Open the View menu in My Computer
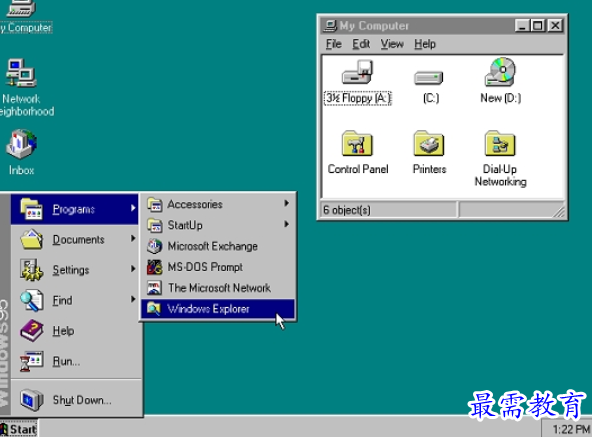This screenshot has width=592, height=437. (x=392, y=44)
